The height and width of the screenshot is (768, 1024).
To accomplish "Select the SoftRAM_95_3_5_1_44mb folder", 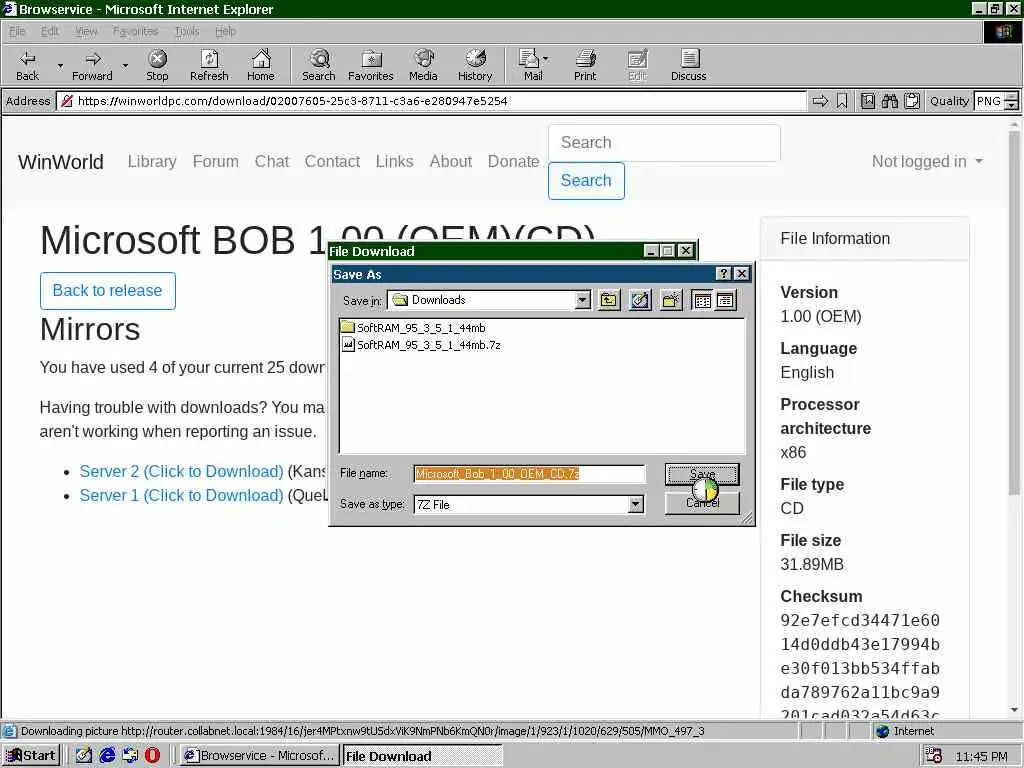I will tap(413, 328).
